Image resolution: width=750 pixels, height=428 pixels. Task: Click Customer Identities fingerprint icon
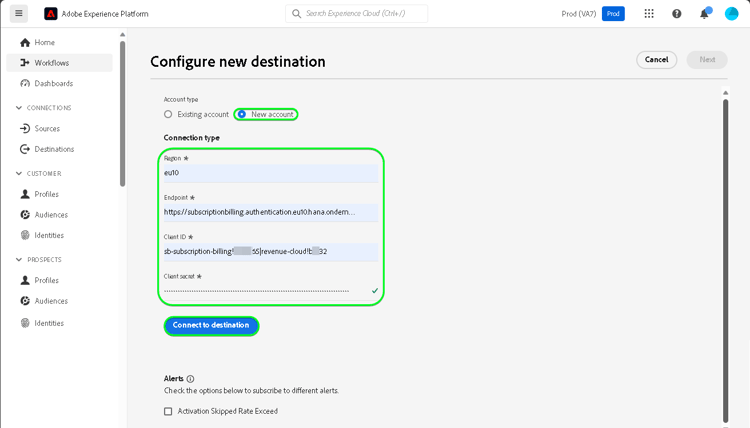click(25, 235)
